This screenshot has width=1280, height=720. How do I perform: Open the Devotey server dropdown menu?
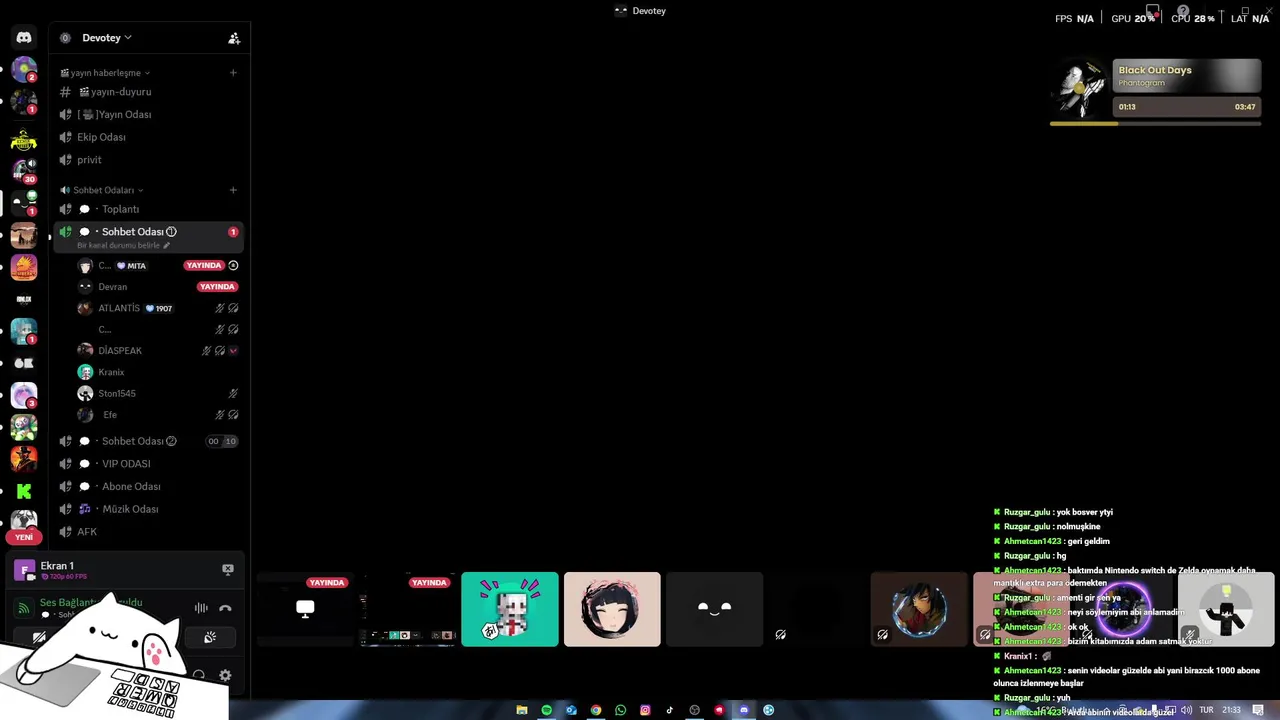107,38
